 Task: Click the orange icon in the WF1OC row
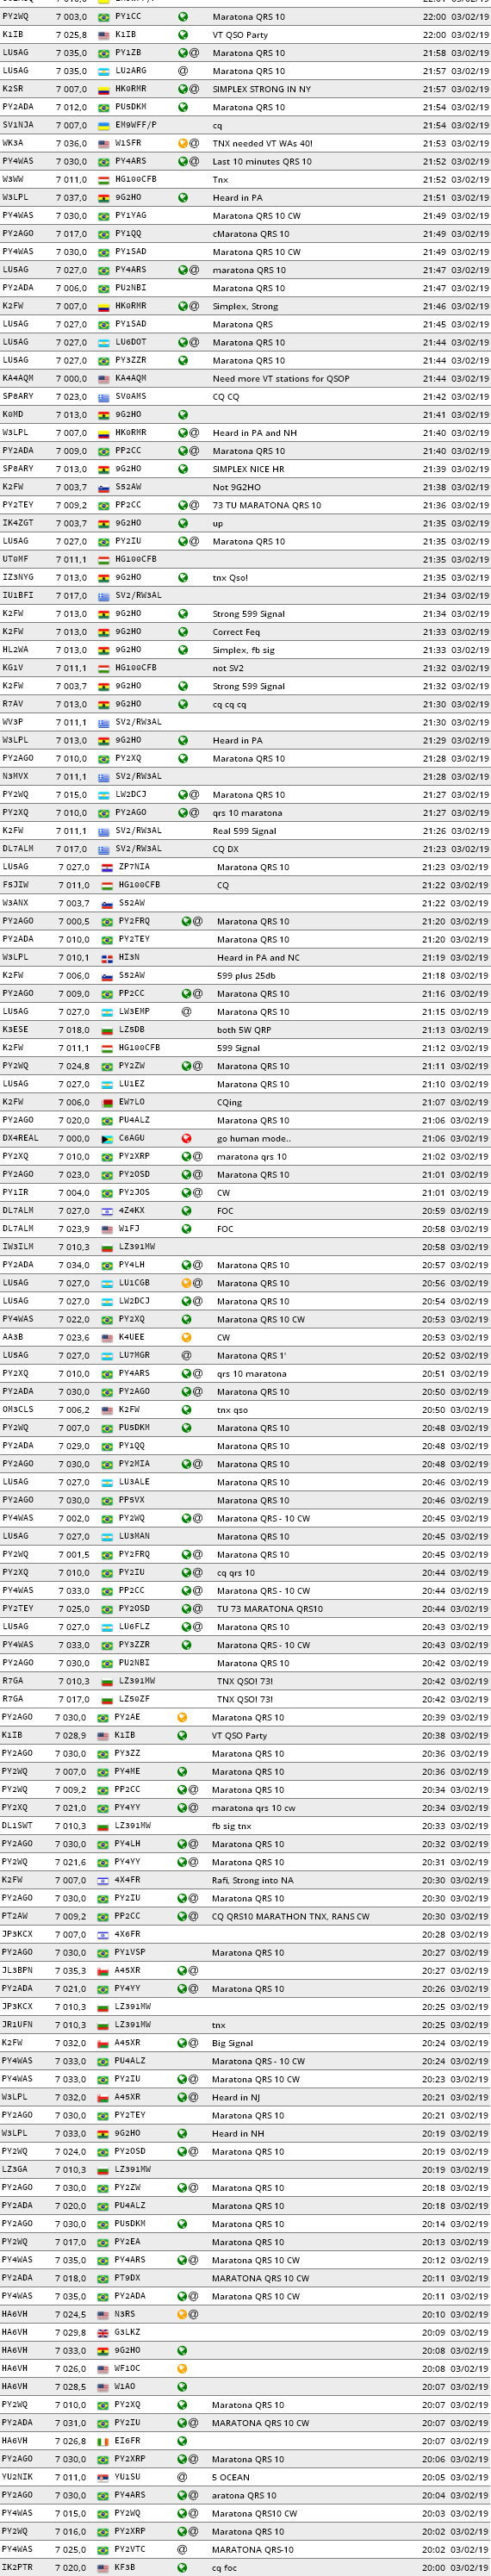[x=182, y=2368]
